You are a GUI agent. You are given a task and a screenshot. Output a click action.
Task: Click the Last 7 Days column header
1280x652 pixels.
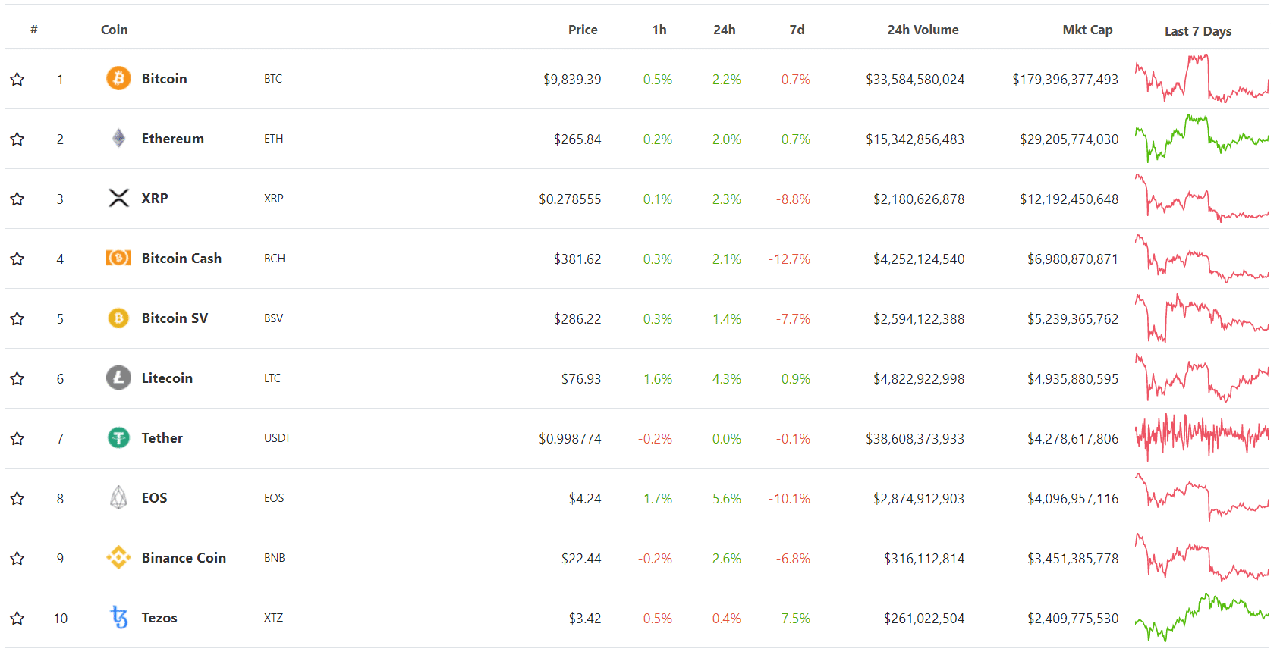[x=1198, y=32]
